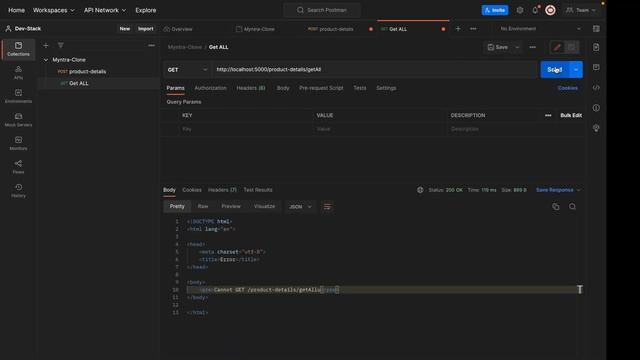Click the network globe icon beside Status

point(420,190)
